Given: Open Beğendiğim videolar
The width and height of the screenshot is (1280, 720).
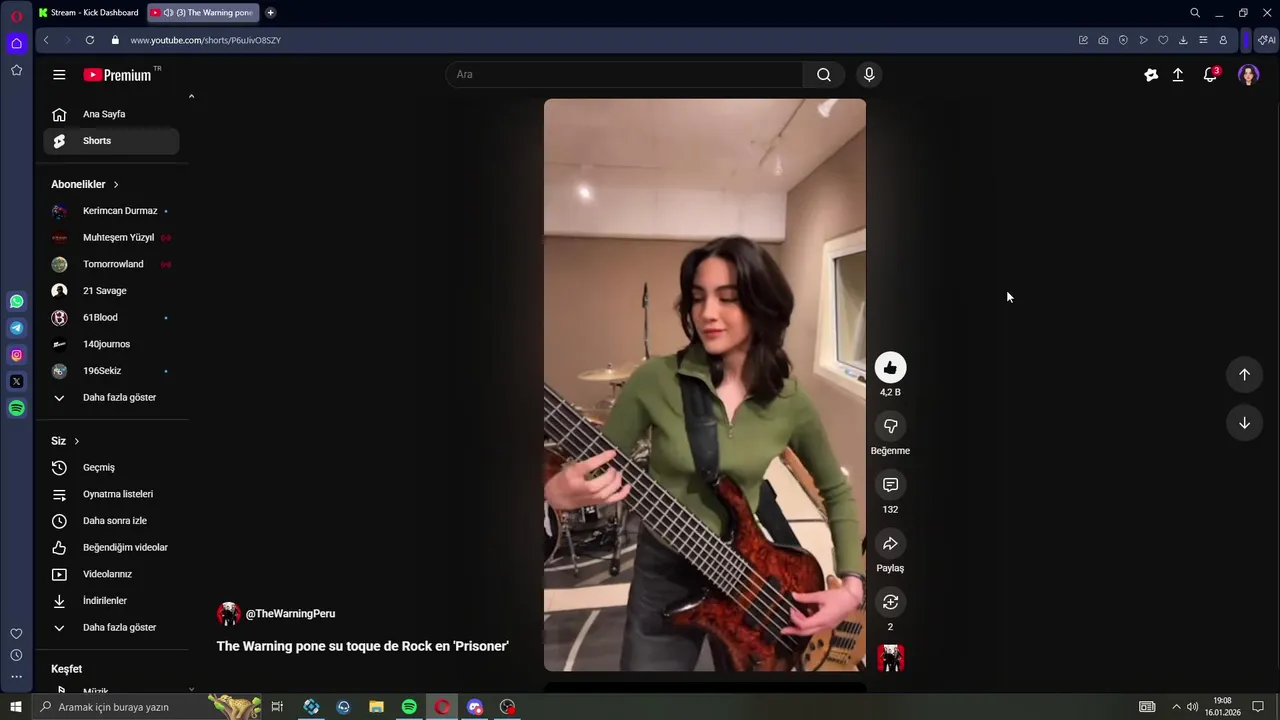Looking at the screenshot, I should pyautogui.click(x=111, y=548).
